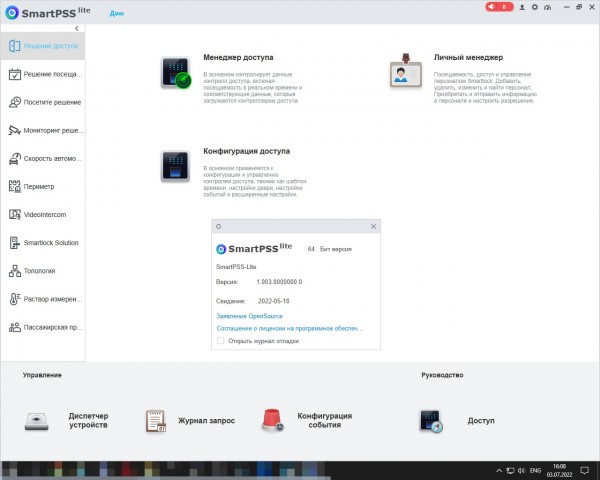
Task: Click the Диспетчер устройств drive icon
Action: (37, 421)
